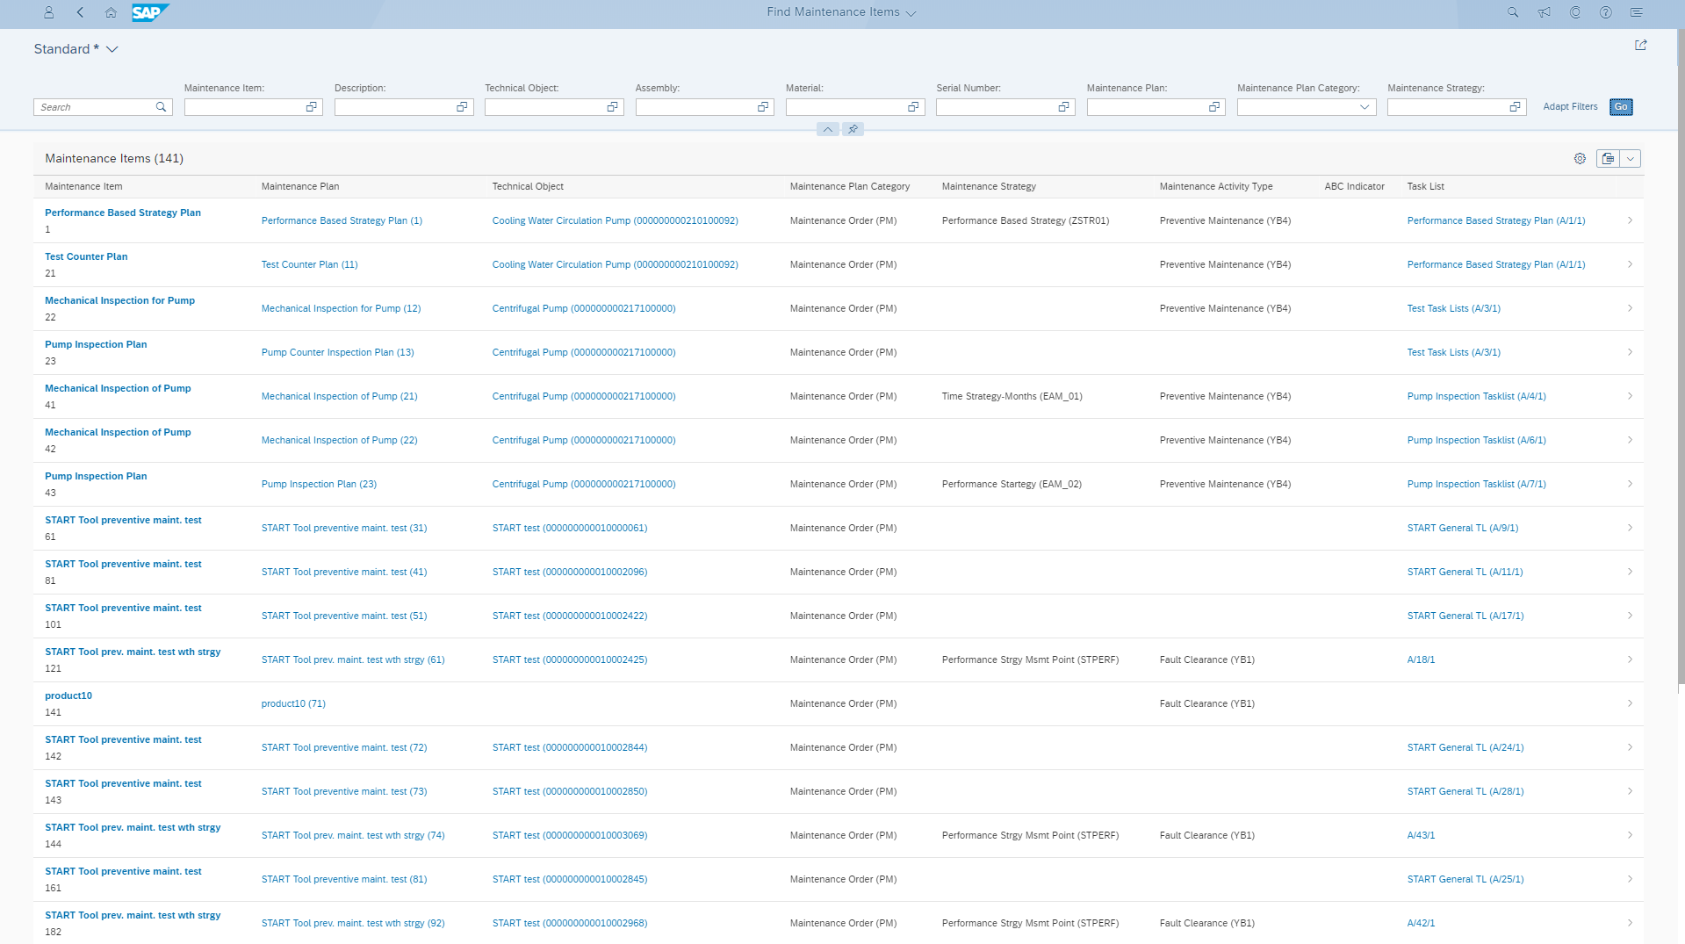Click Technical Object column header
This screenshot has width=1685, height=944.
pyautogui.click(x=528, y=187)
